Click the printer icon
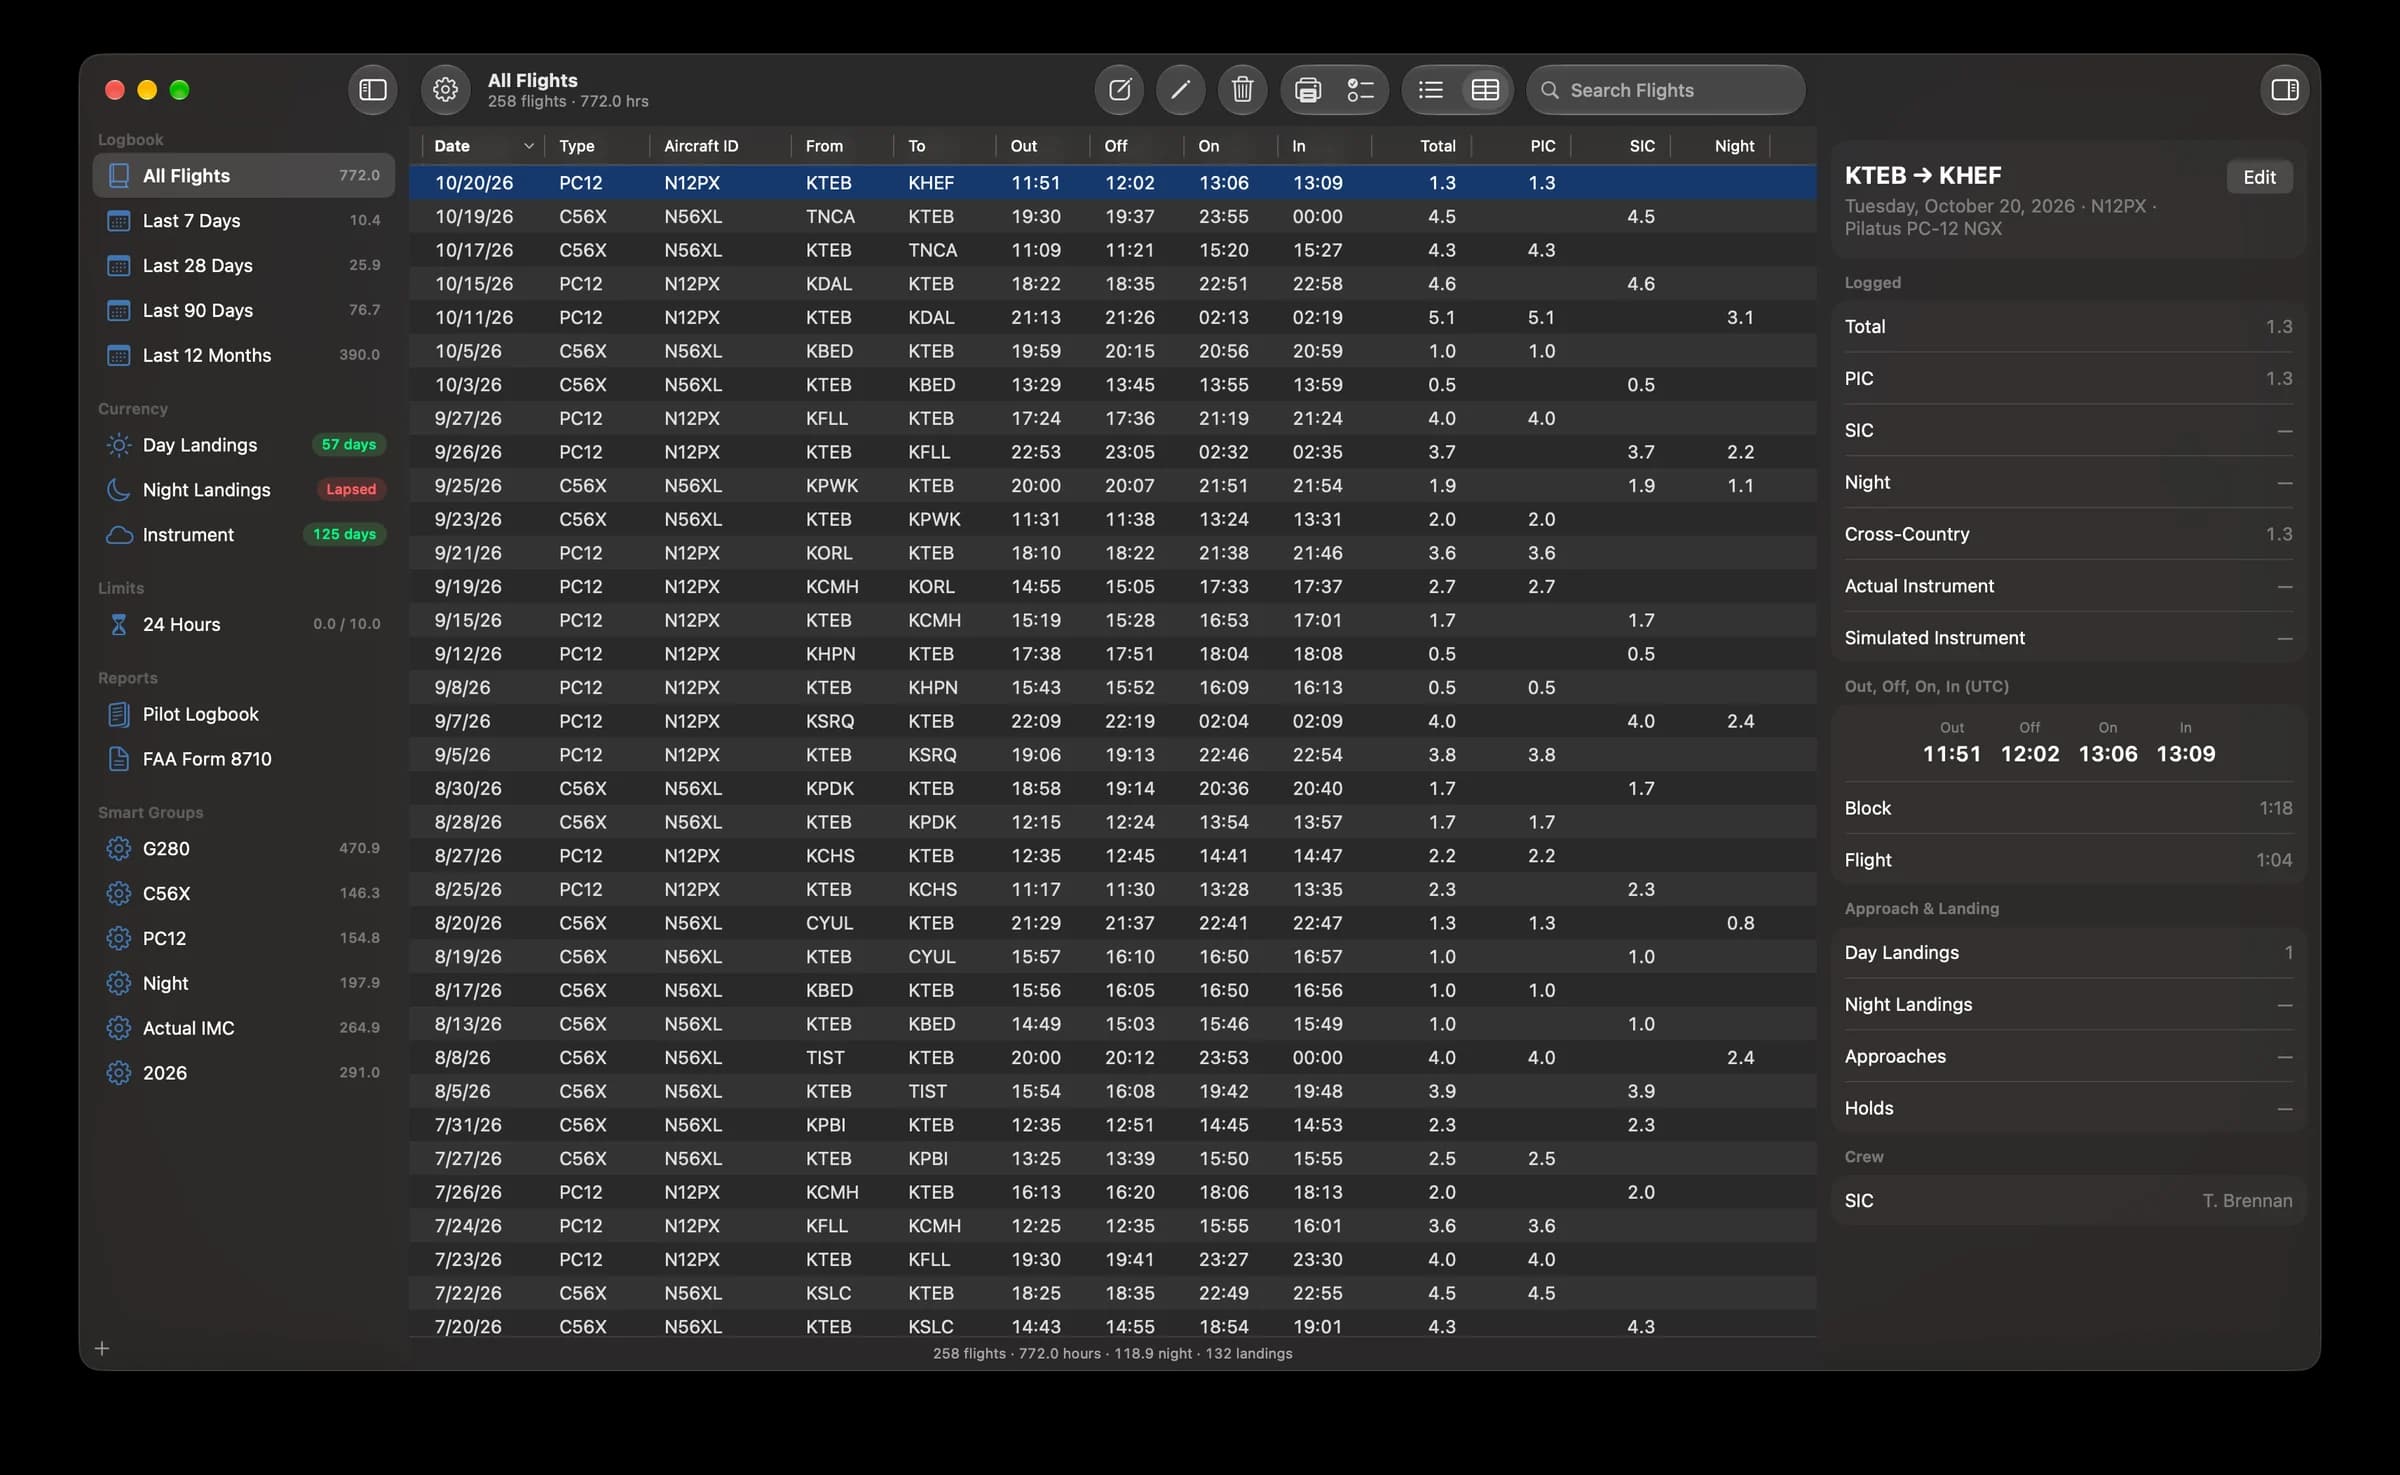Screen dimensions: 2400x1475 [1308, 90]
